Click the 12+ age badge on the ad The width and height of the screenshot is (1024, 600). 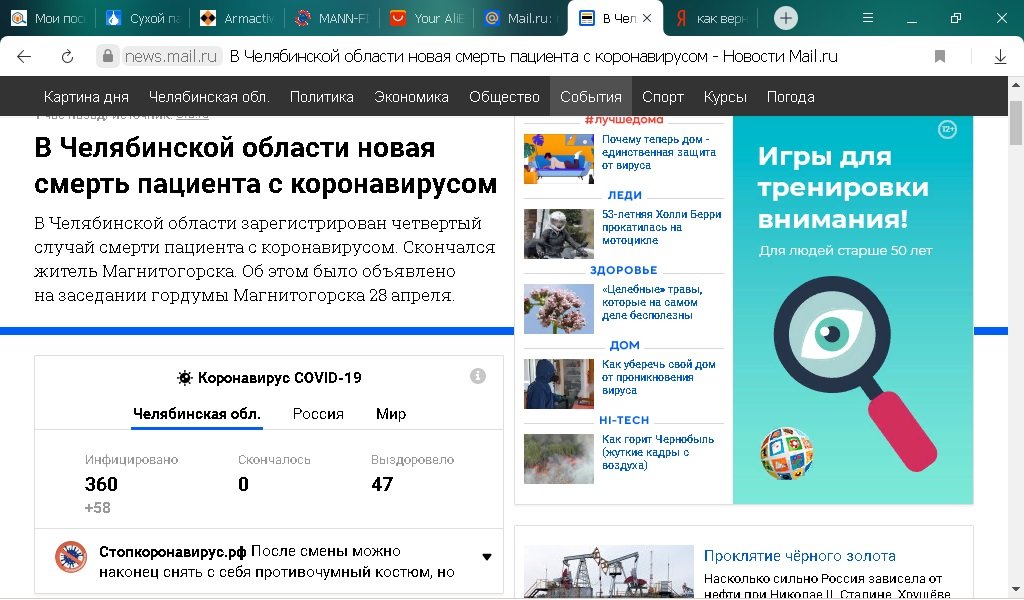(948, 129)
